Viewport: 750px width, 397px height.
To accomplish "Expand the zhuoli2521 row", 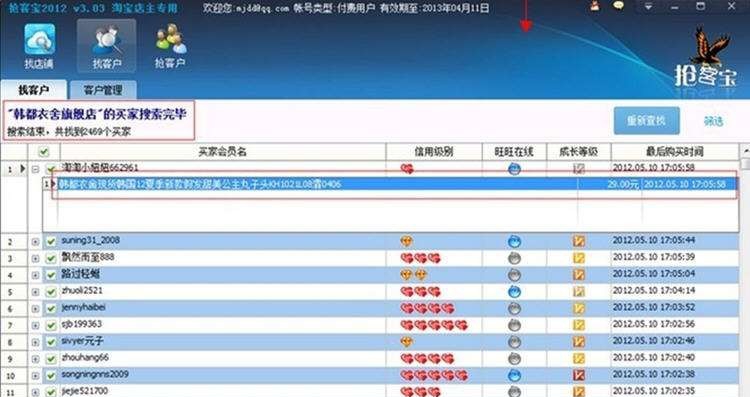I will (35, 292).
